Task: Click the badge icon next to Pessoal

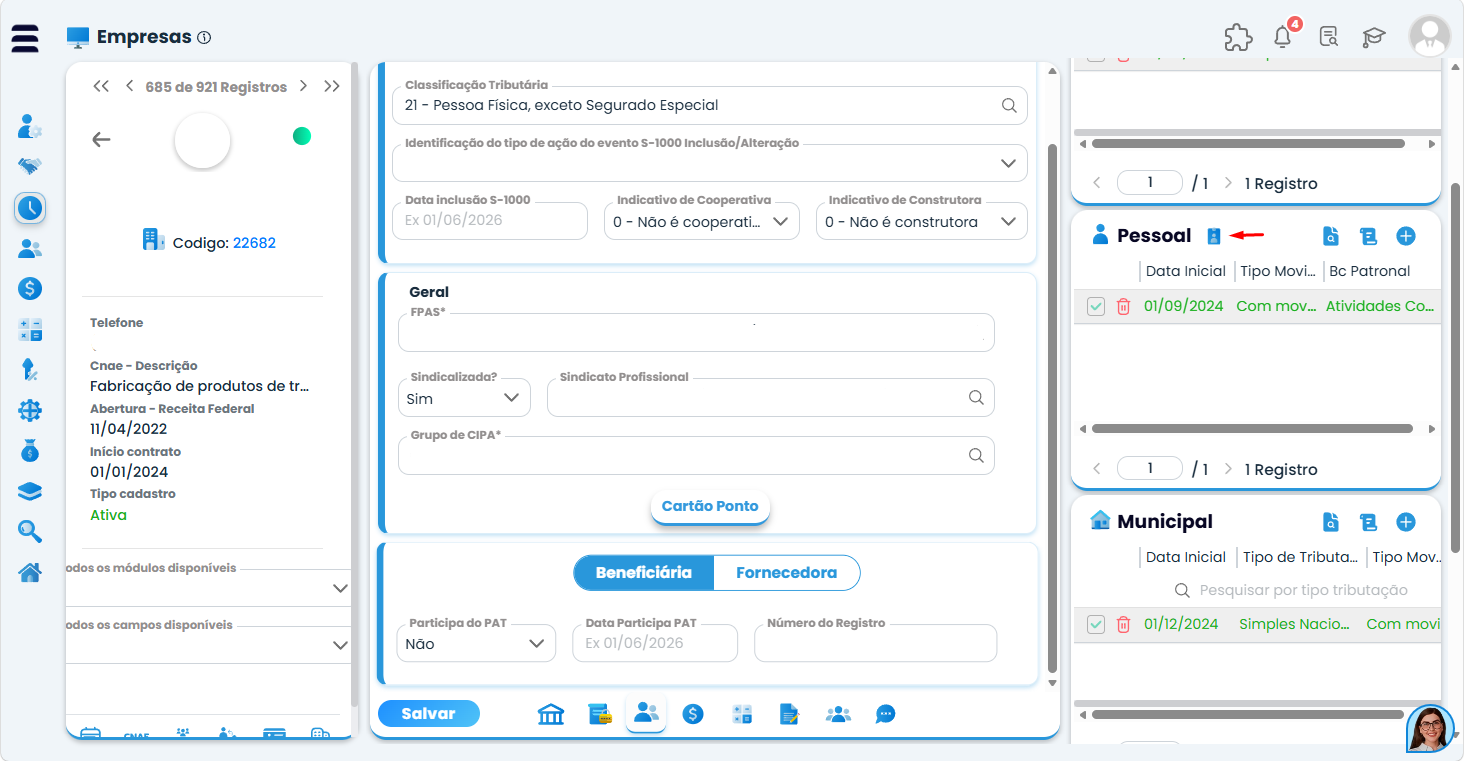Action: [x=1213, y=236]
